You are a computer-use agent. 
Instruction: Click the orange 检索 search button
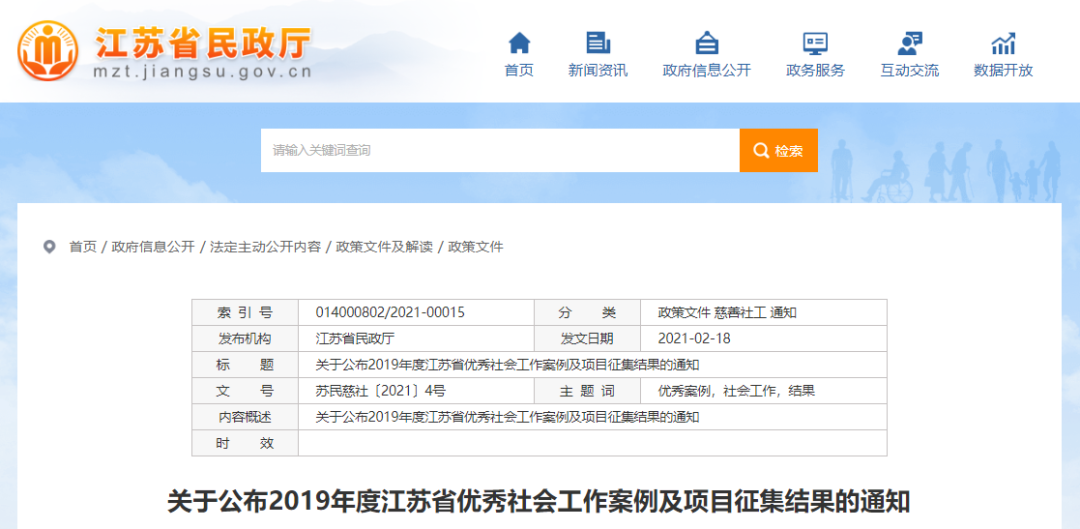pyautogui.click(x=779, y=150)
